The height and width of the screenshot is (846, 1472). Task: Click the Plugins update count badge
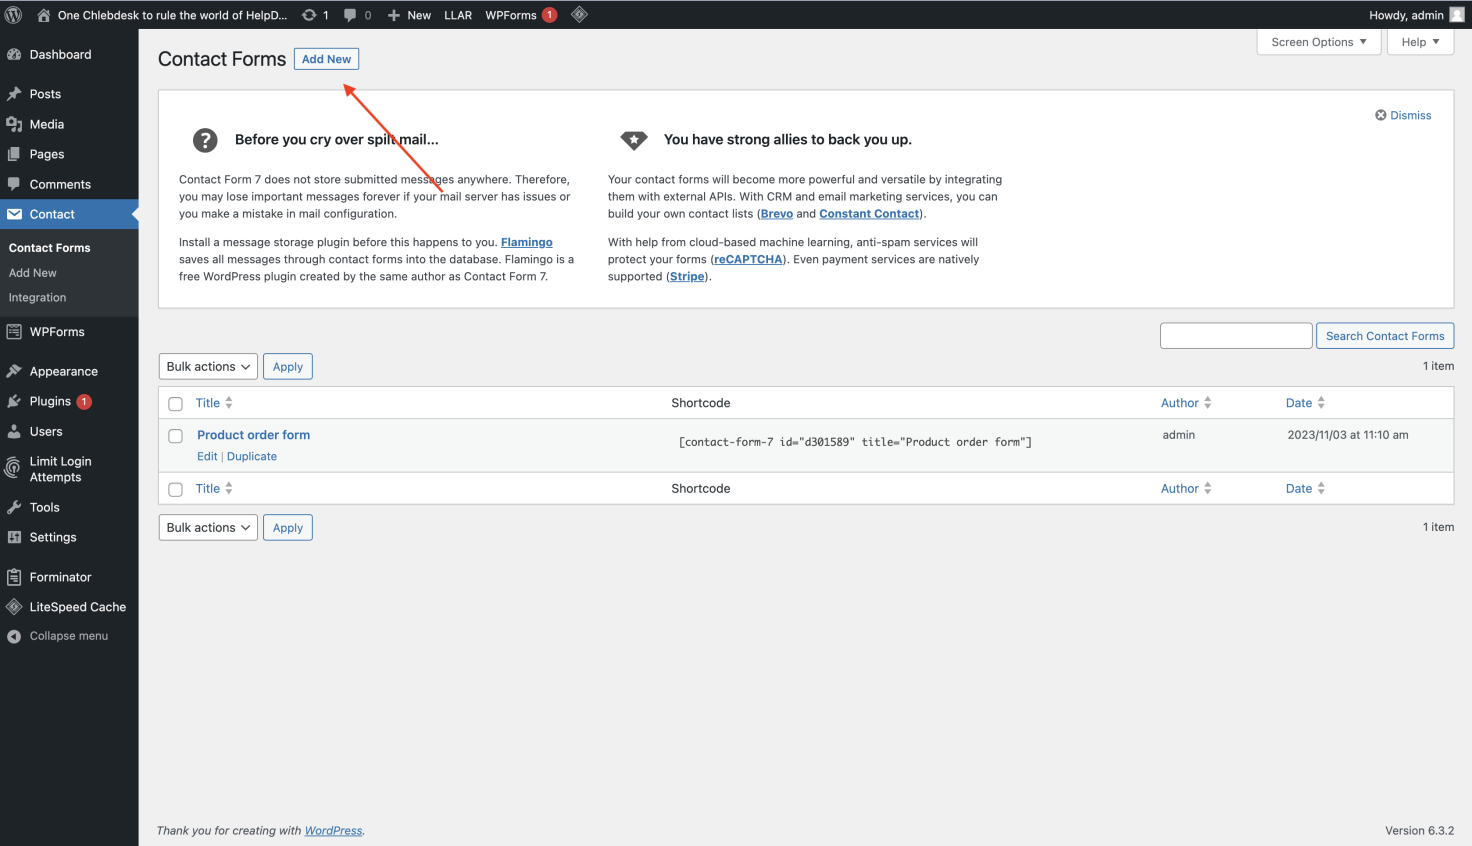(85, 401)
